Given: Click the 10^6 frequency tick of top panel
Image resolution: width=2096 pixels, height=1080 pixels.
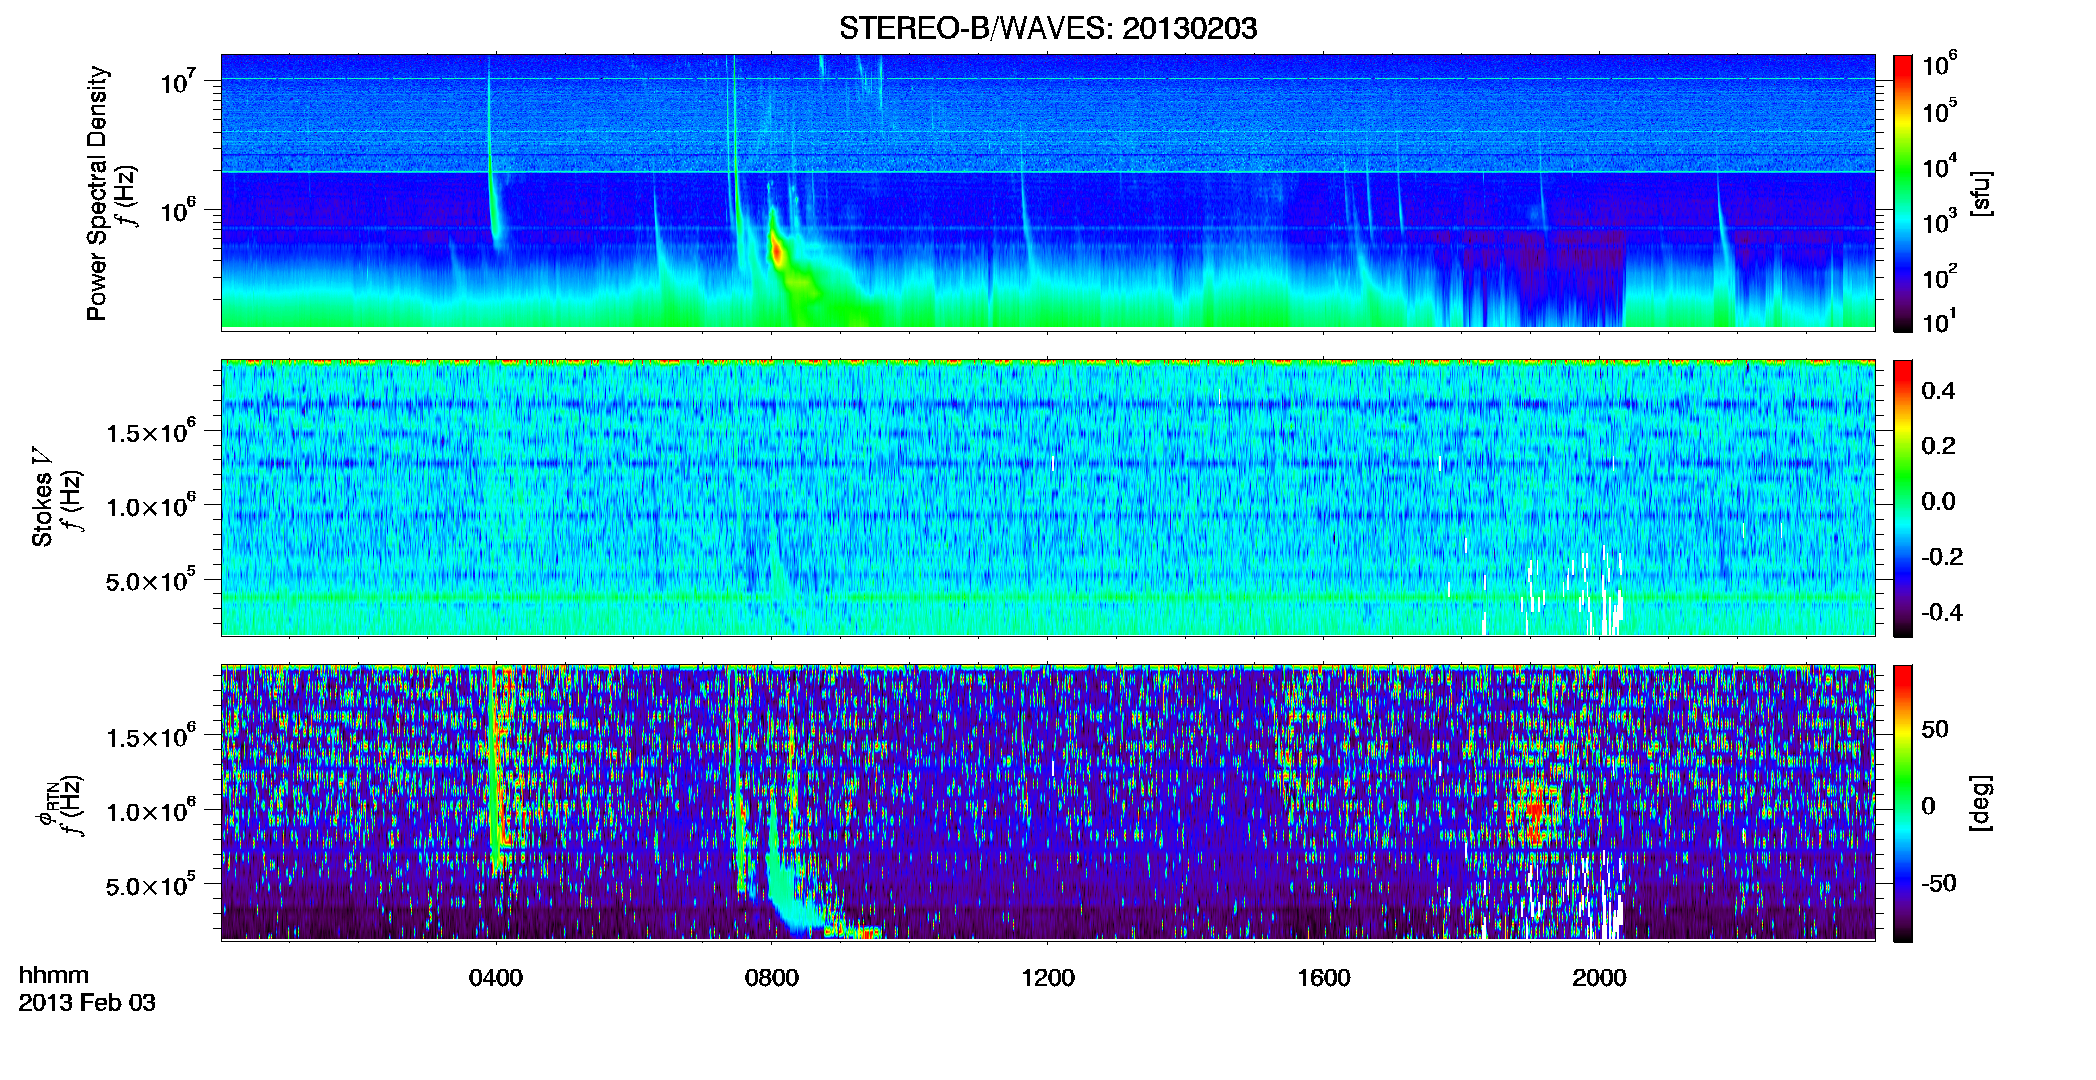Looking at the screenshot, I should click(178, 212).
